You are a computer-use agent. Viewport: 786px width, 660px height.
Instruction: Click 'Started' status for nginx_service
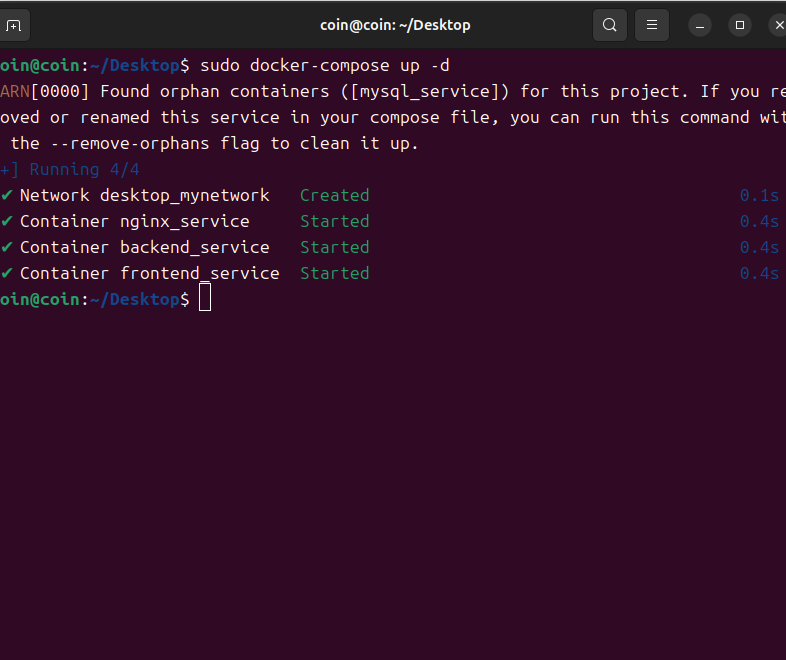[334, 222]
